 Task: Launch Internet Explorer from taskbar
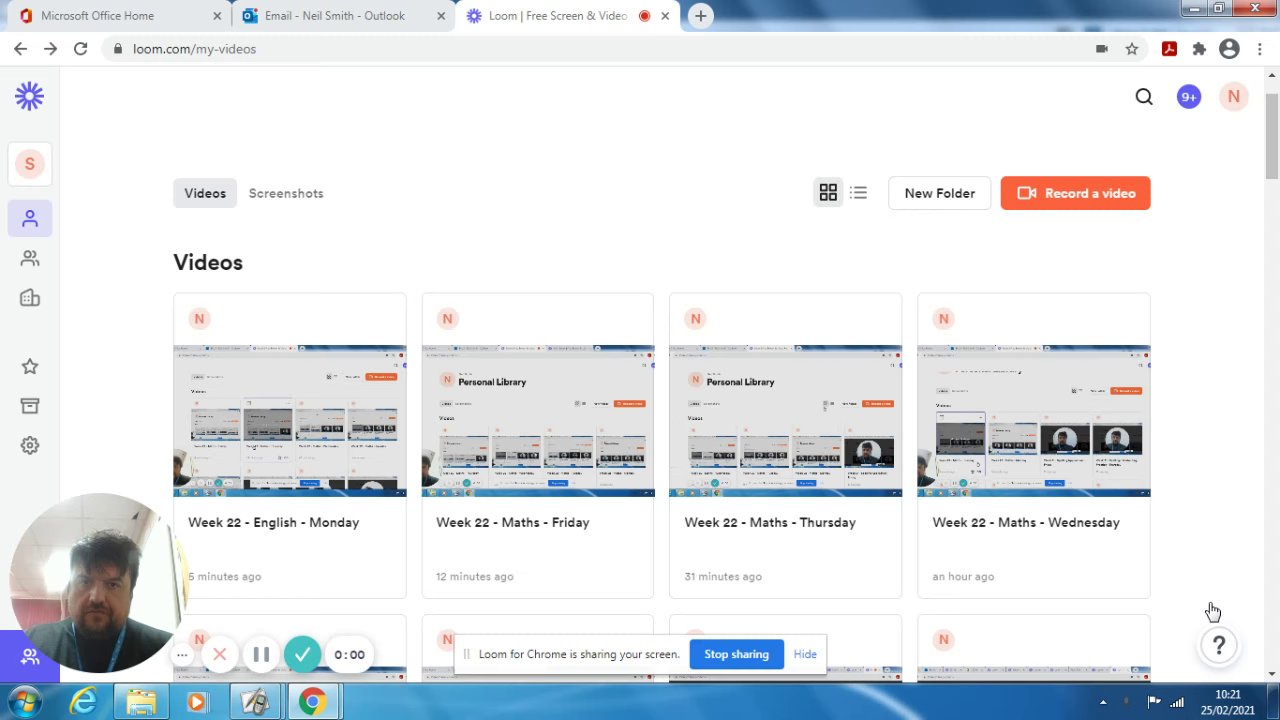[83, 702]
